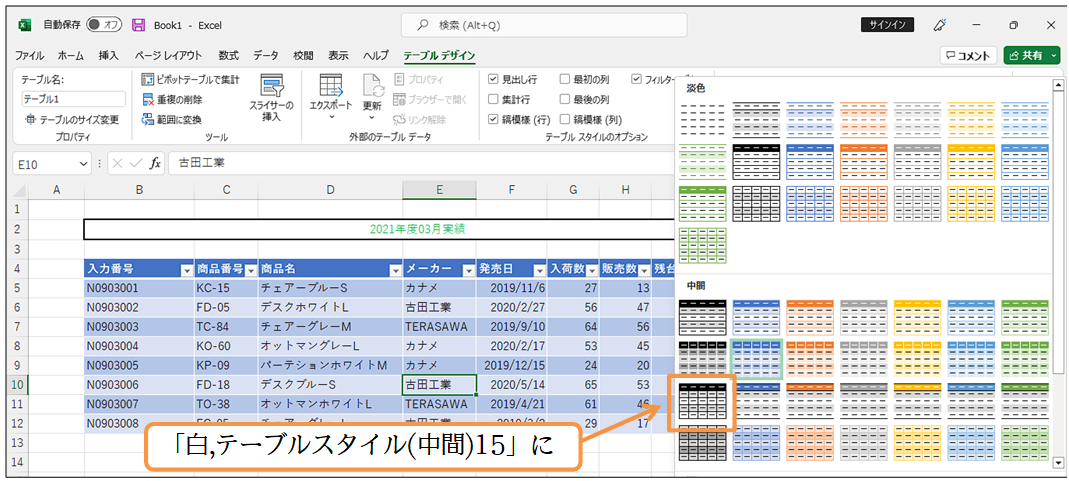1069x481 pixels.
Task: Open the 商品名 column filter dropdown
Action: (394, 270)
